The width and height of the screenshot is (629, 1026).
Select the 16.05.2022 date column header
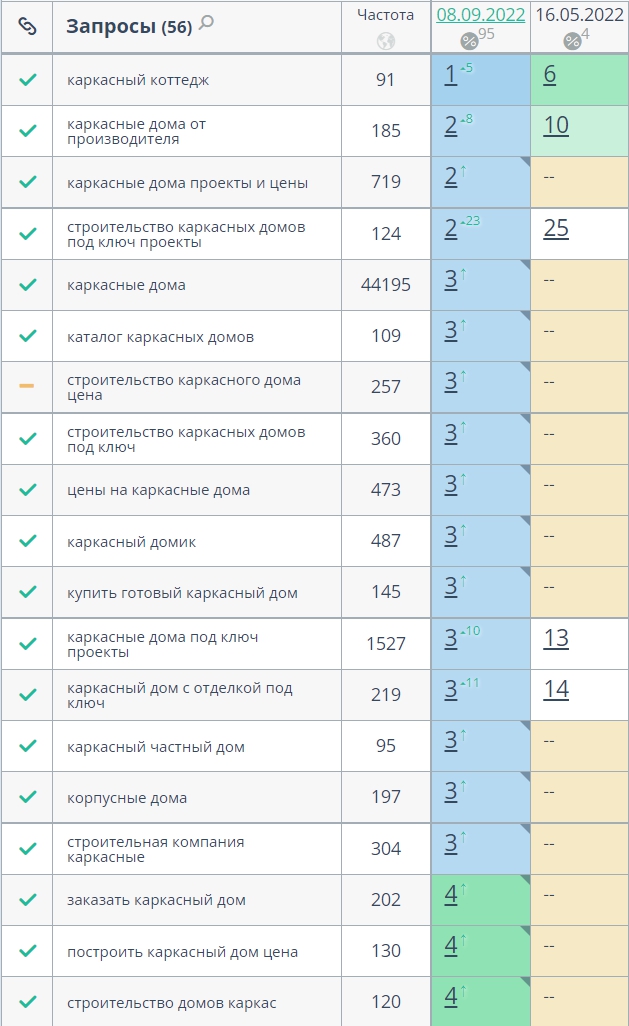(x=579, y=15)
